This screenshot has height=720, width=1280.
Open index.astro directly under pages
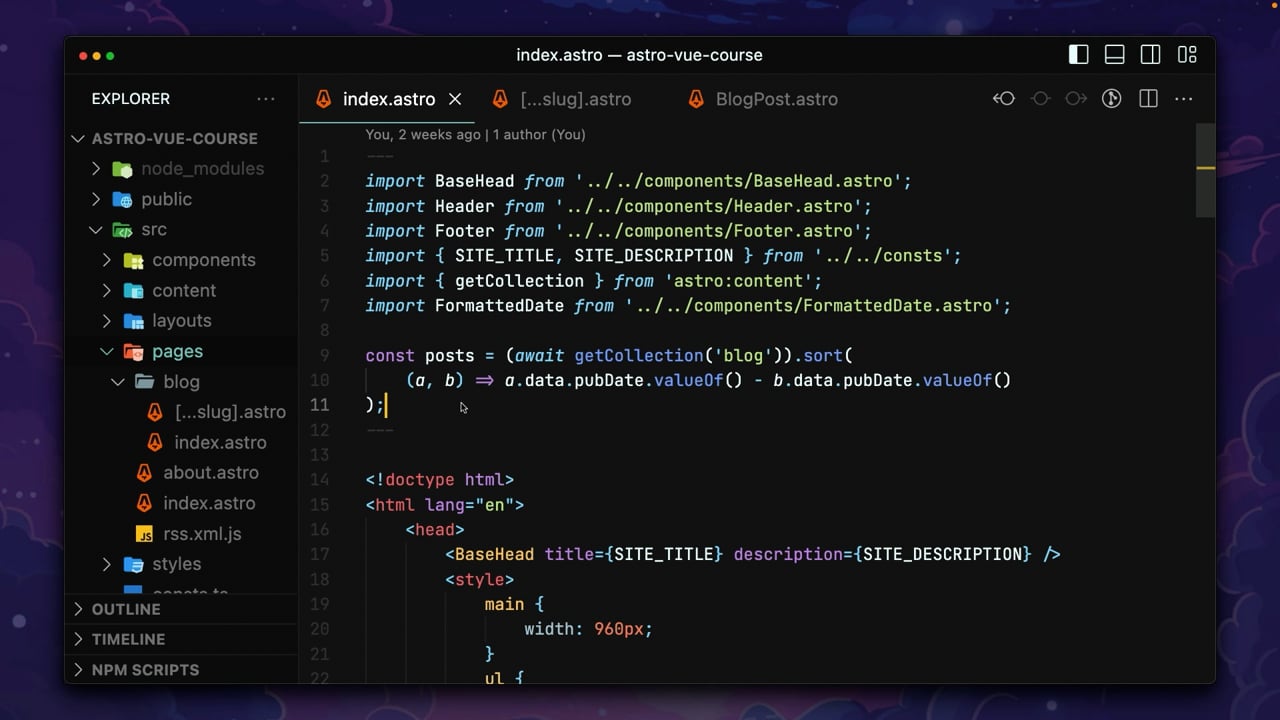click(209, 503)
